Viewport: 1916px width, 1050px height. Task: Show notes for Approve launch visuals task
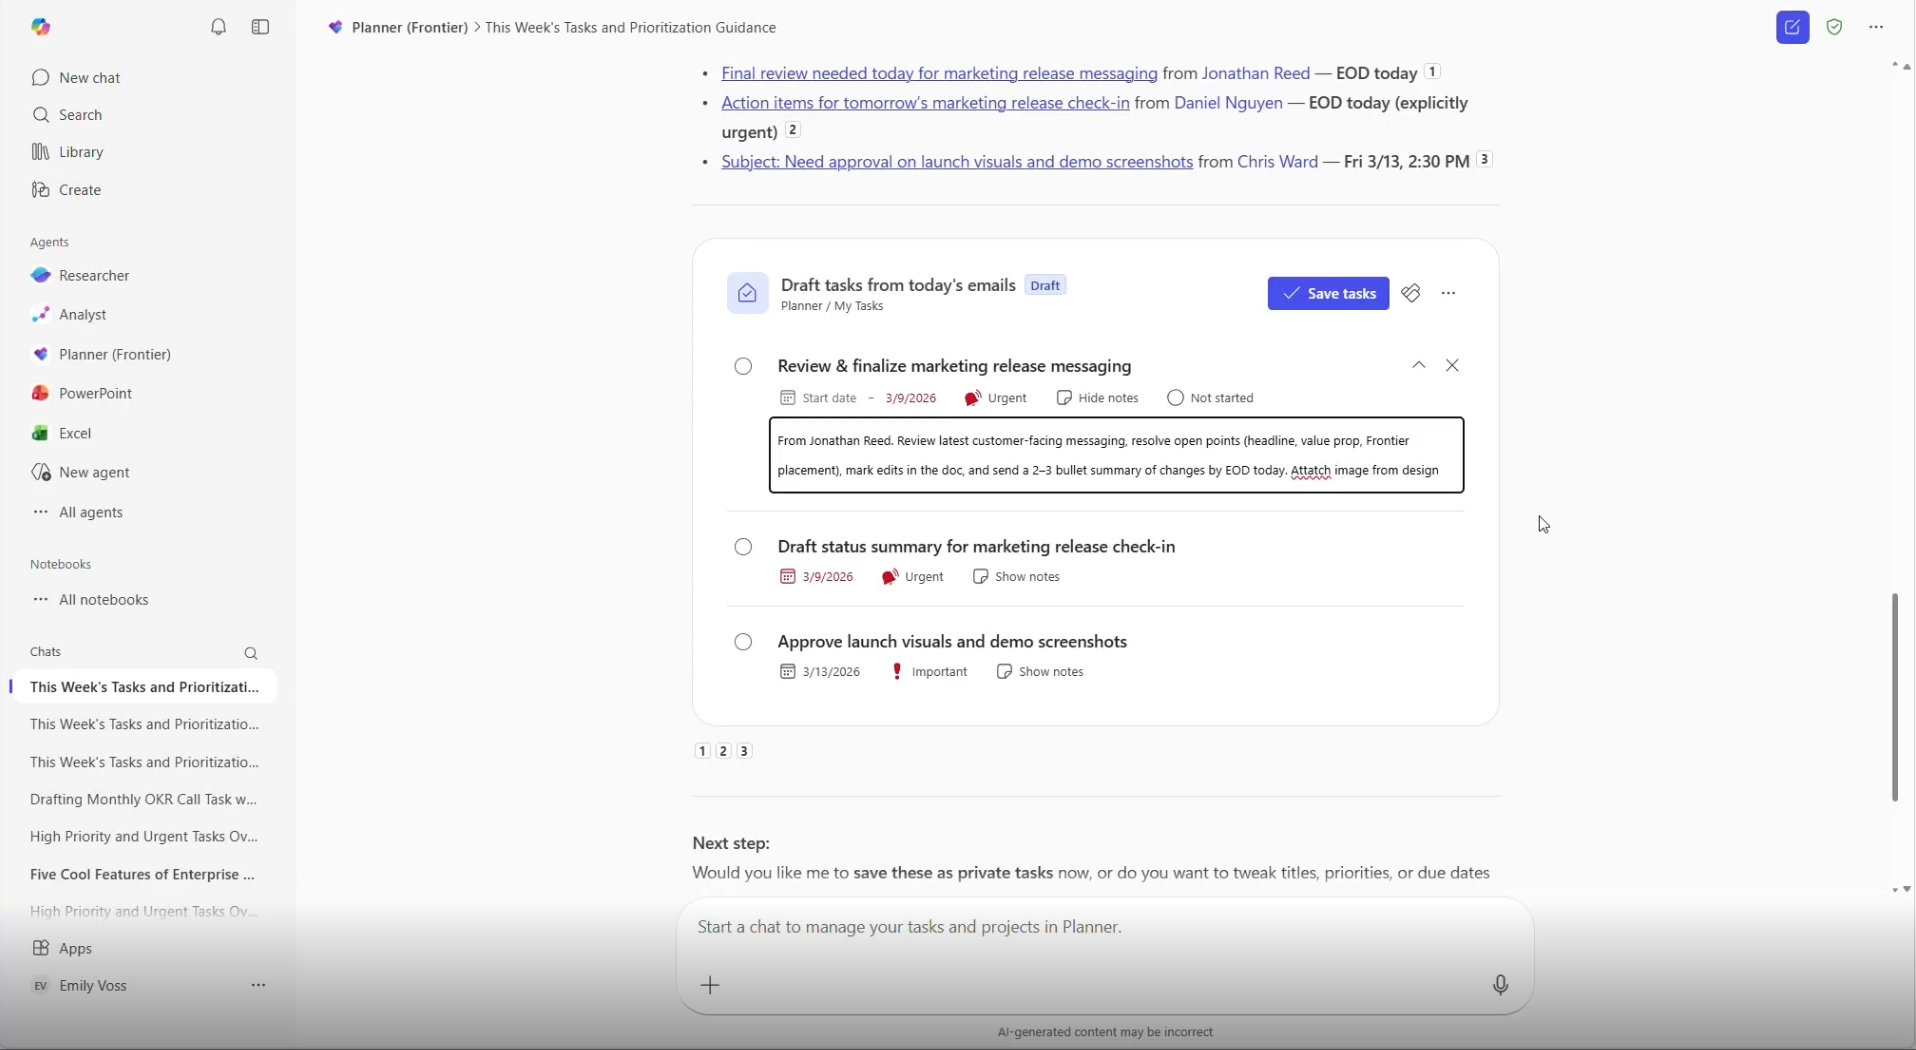click(x=1041, y=672)
